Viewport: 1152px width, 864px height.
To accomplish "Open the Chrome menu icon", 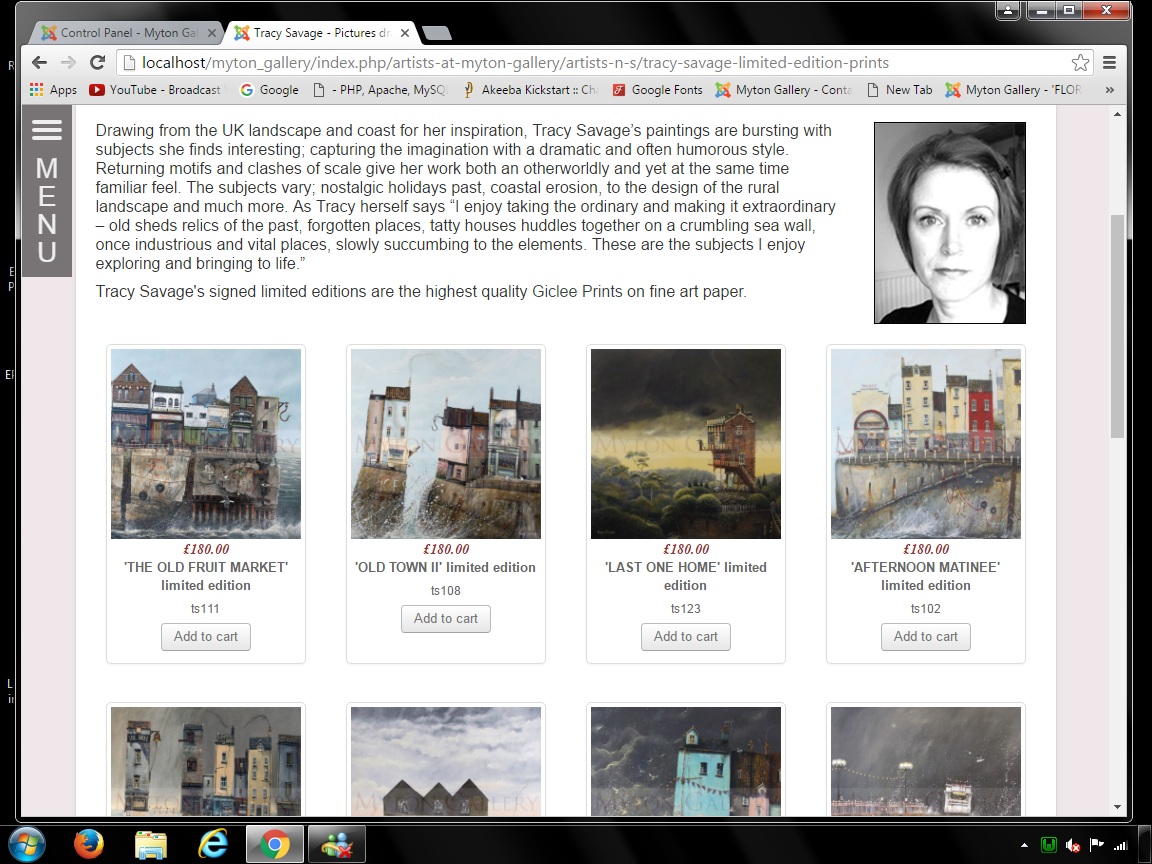I will [x=1109, y=62].
